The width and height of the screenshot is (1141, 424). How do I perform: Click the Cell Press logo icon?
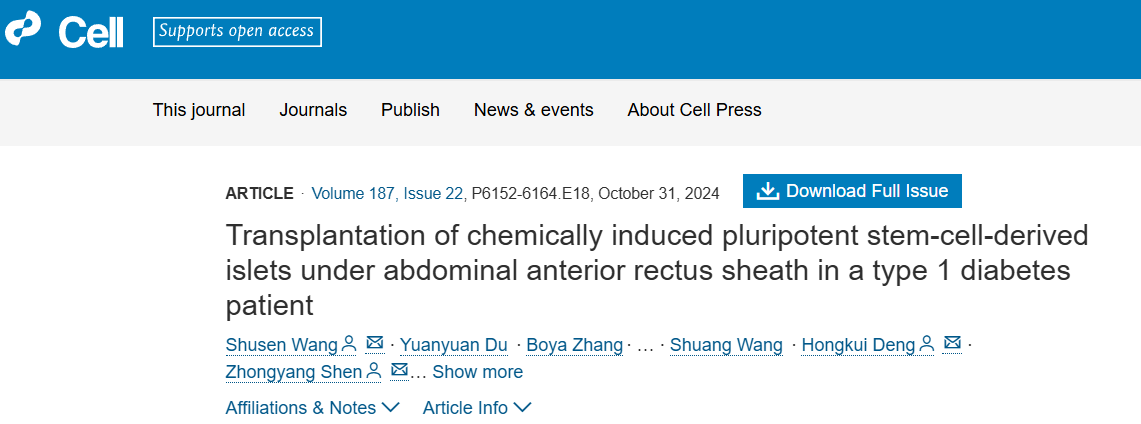pos(24,31)
